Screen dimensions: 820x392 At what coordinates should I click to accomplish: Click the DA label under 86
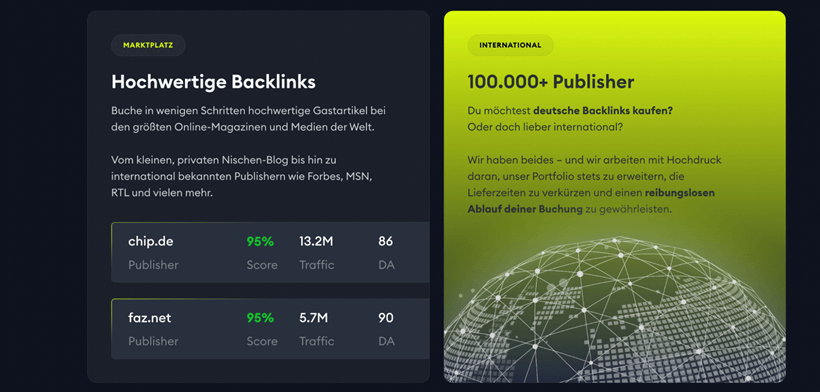[386, 265]
